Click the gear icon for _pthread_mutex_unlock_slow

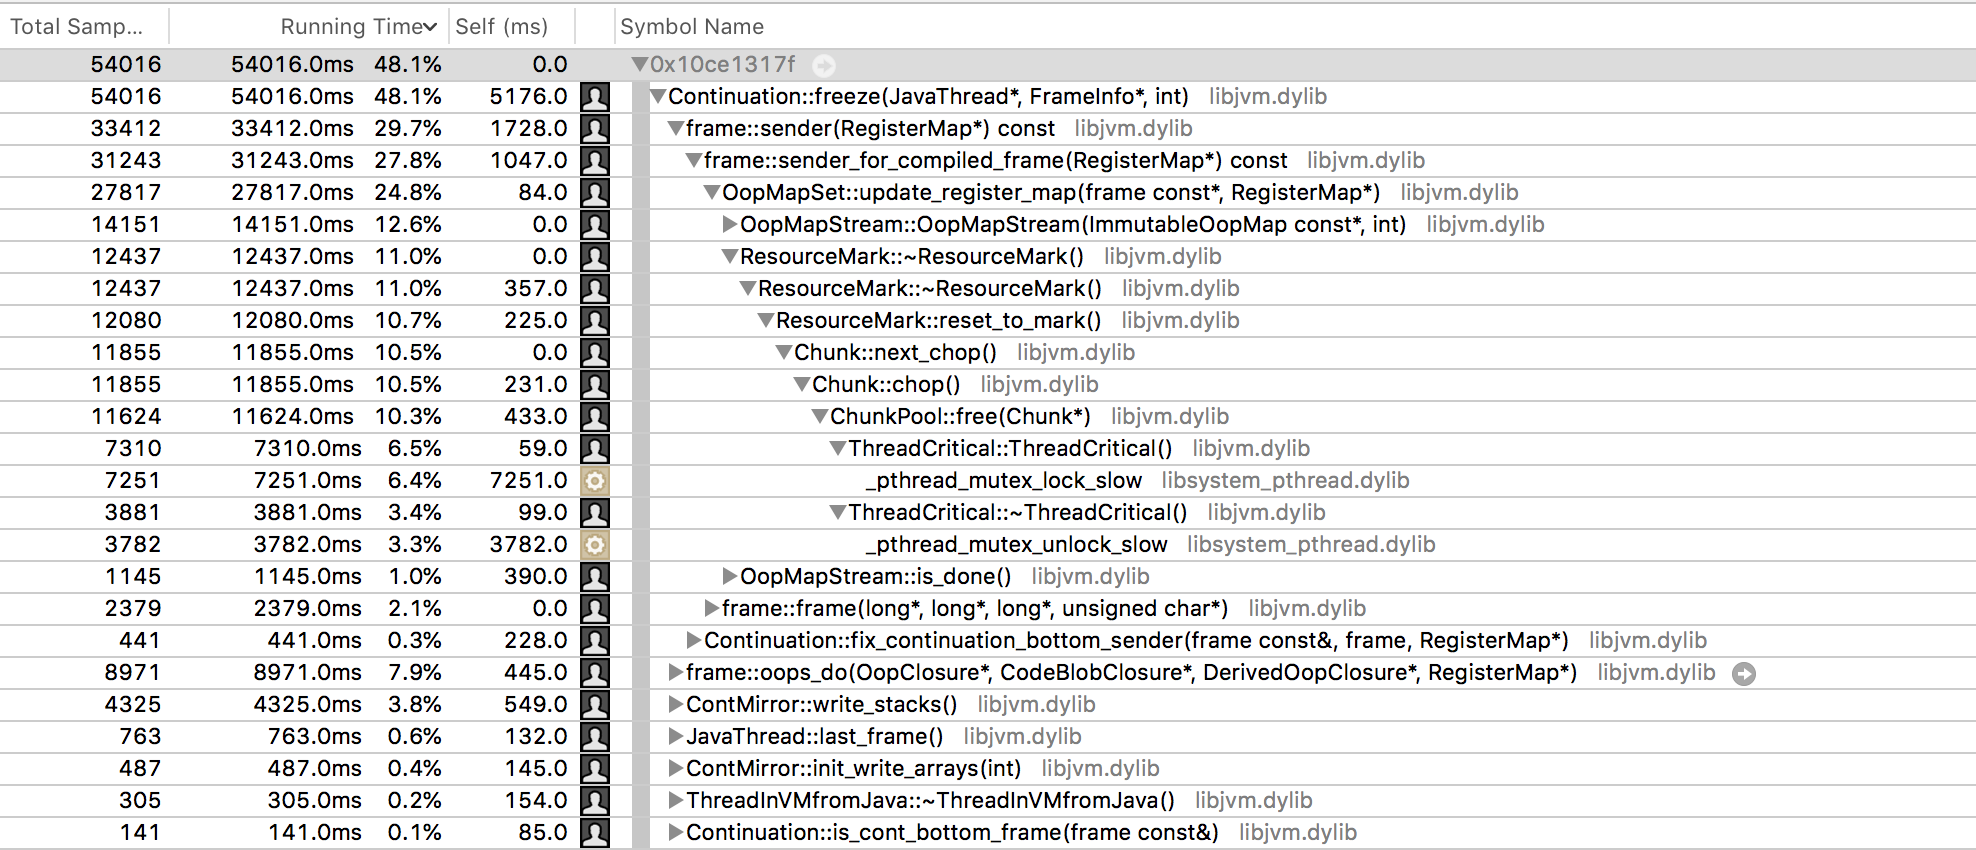pyautogui.click(x=595, y=545)
